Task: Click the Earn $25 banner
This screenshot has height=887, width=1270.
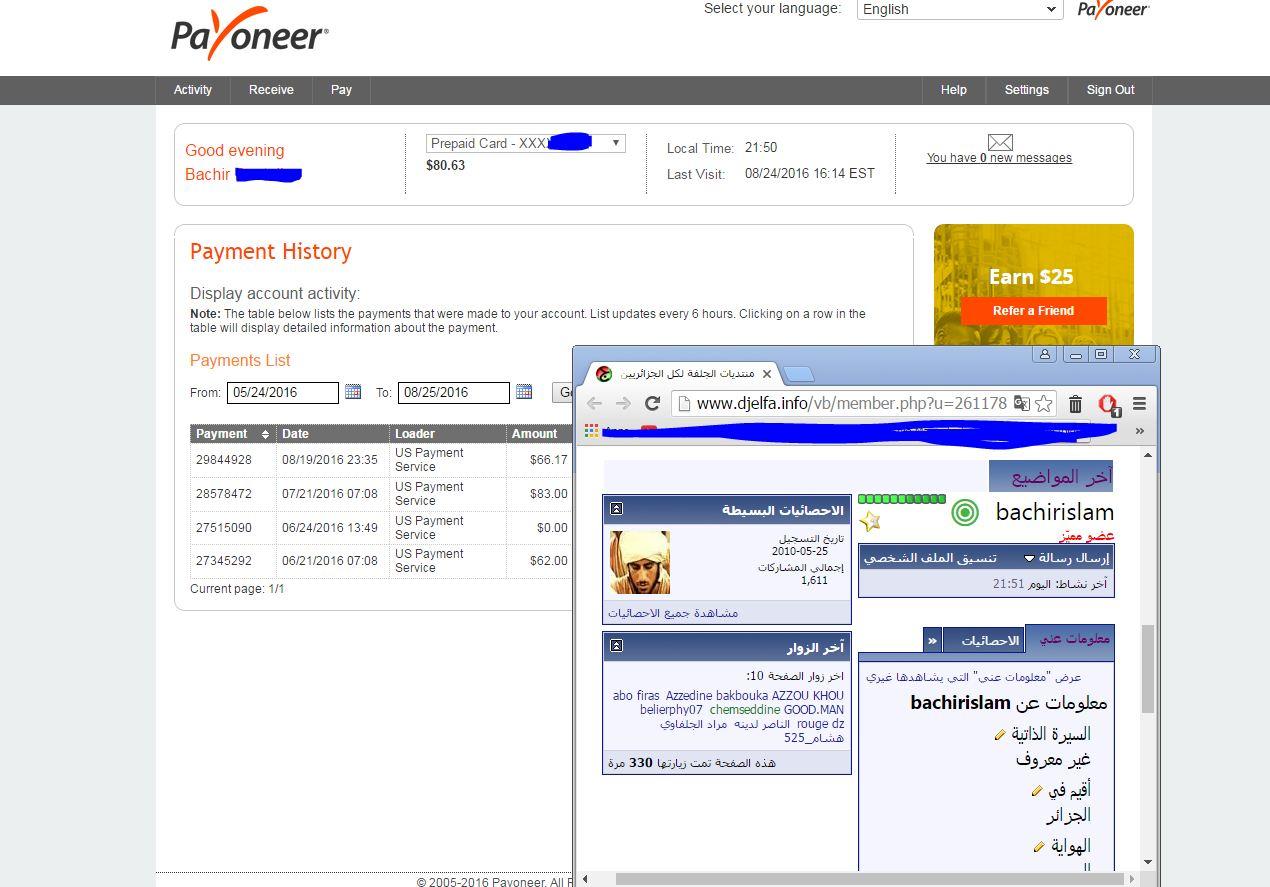Action: [x=1031, y=277]
